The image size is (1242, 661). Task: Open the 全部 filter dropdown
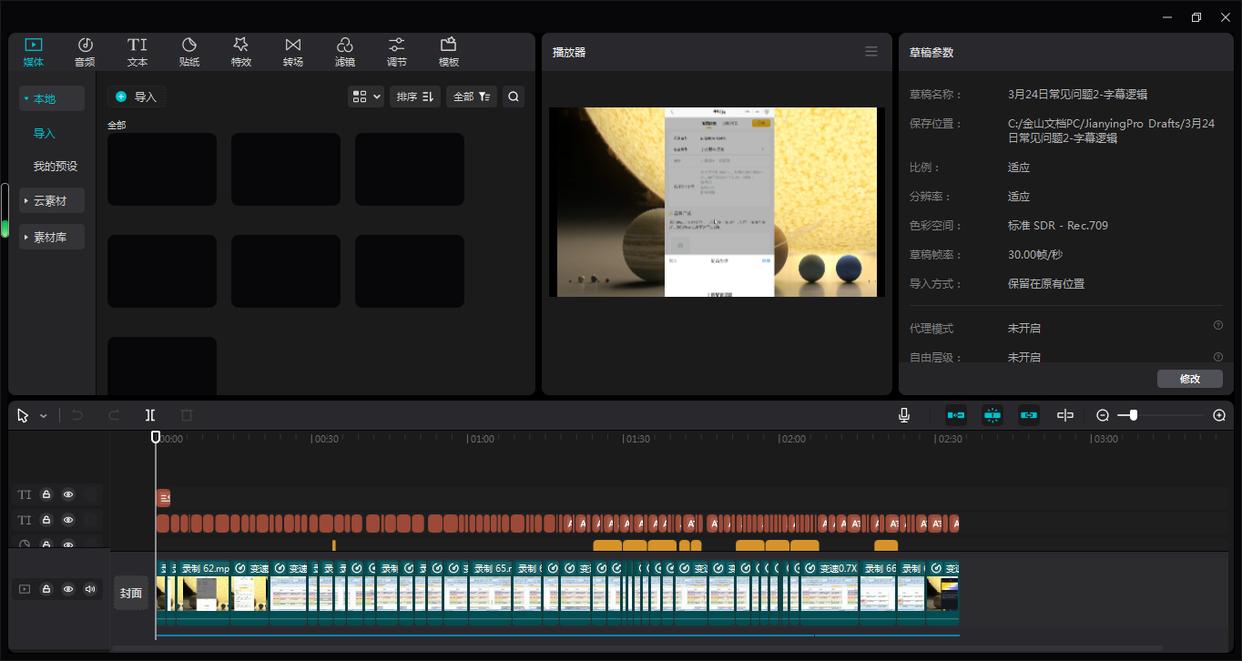(472, 97)
